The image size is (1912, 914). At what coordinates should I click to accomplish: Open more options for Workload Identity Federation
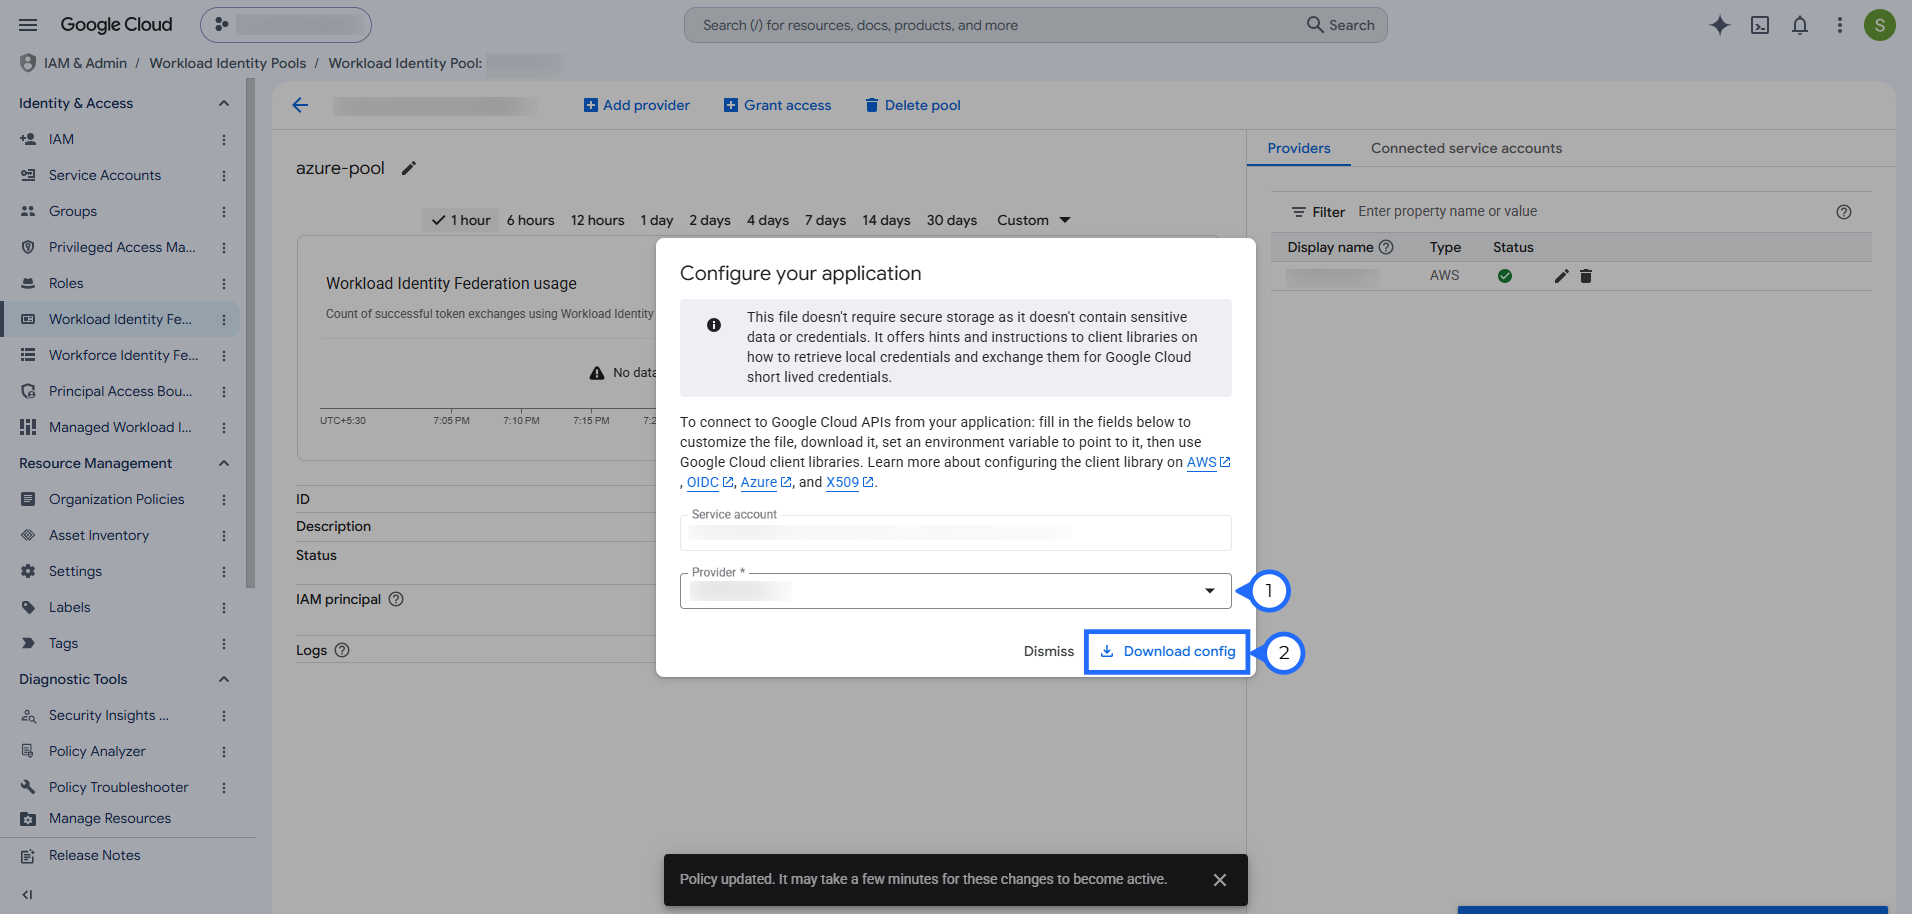[x=224, y=320]
